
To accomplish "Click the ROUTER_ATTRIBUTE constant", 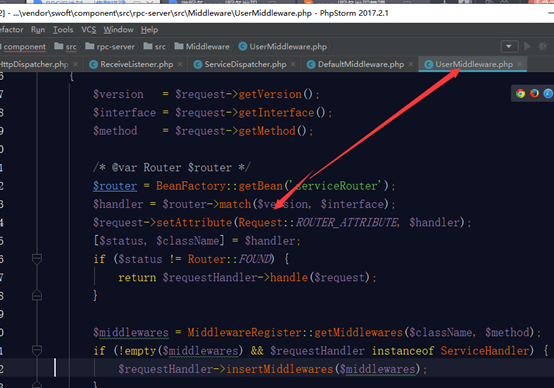I will tap(347, 223).
